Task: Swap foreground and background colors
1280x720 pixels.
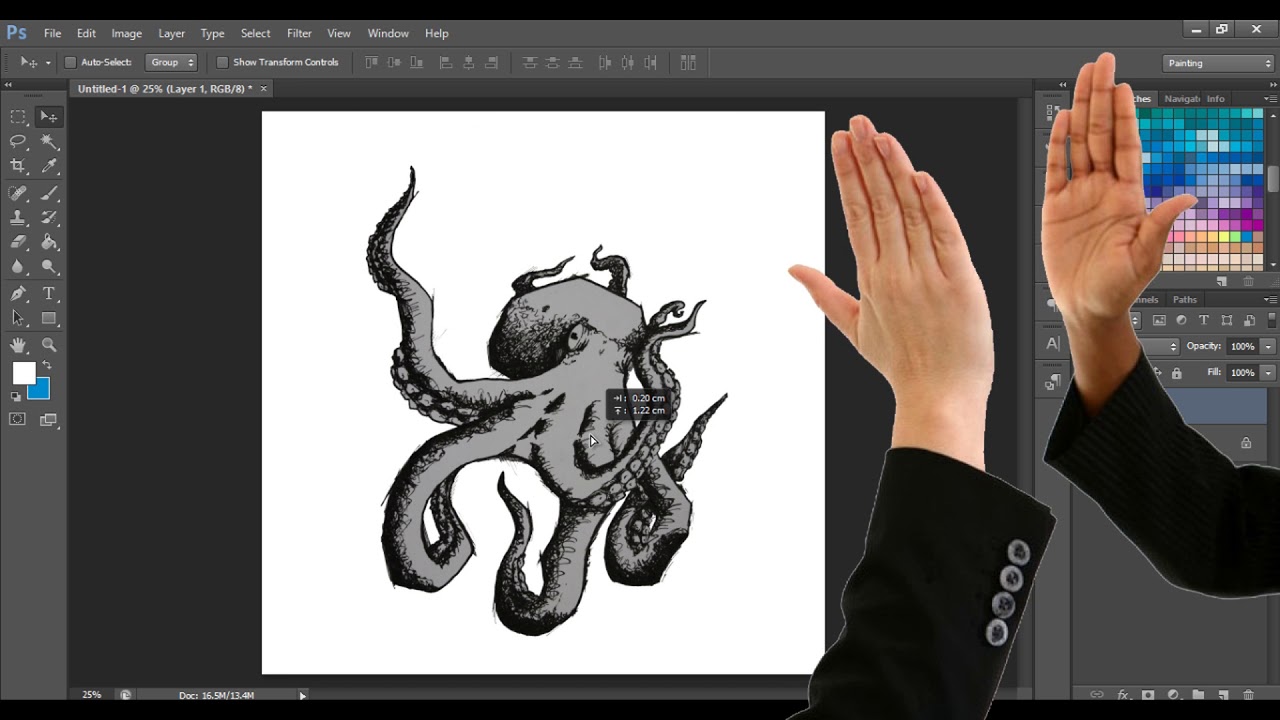Action: (46, 366)
